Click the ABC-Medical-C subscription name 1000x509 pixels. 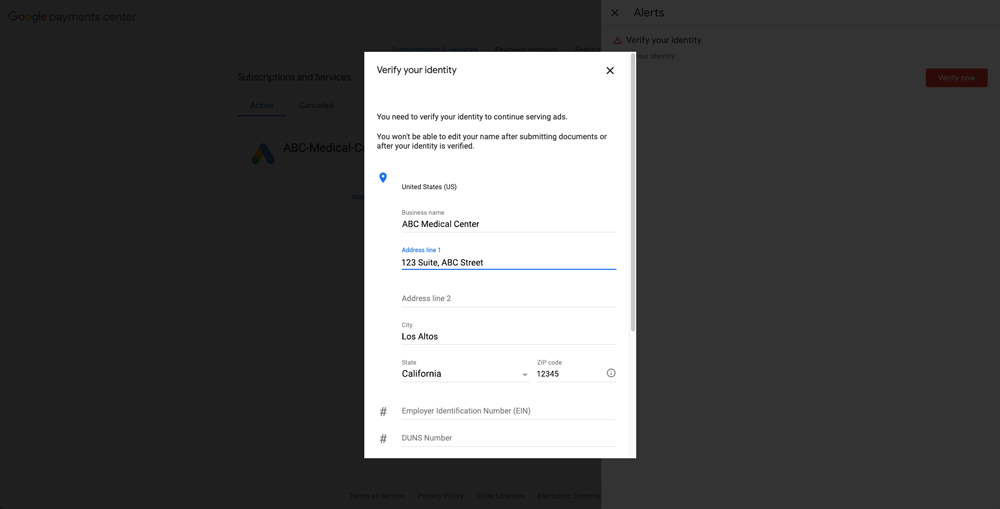click(323, 148)
